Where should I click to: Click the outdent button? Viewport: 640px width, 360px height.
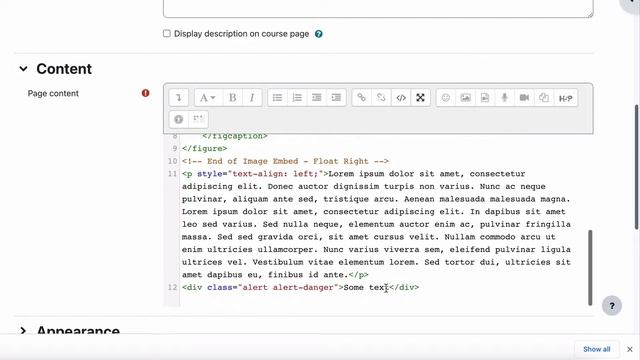point(317,98)
